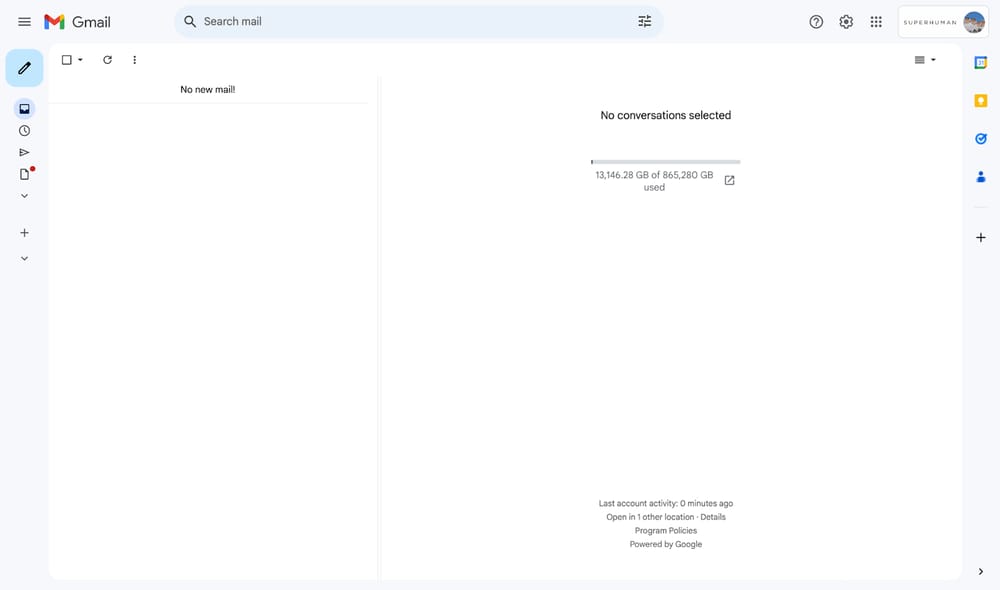Screen dimensions: 1000x590
Task: Open the Sent mail folder
Action: (24, 152)
